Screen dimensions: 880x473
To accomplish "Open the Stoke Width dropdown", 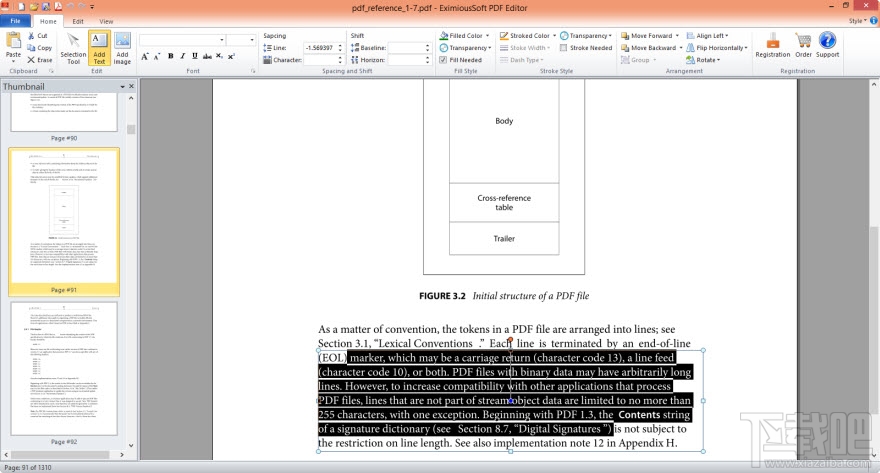I will click(x=525, y=48).
